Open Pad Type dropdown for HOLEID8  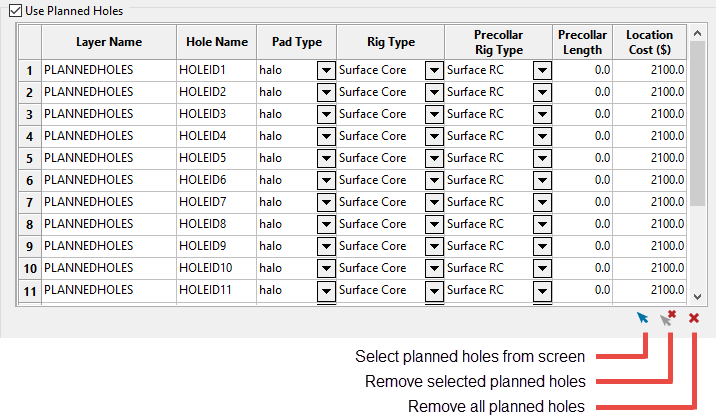click(x=326, y=224)
